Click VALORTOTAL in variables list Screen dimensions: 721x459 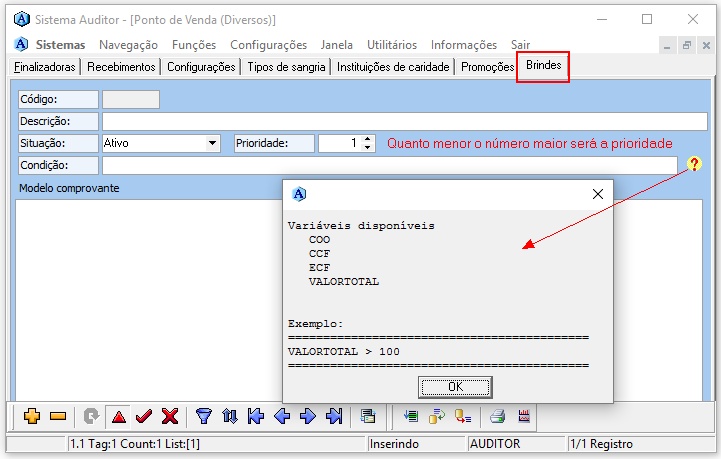pyautogui.click(x=343, y=281)
